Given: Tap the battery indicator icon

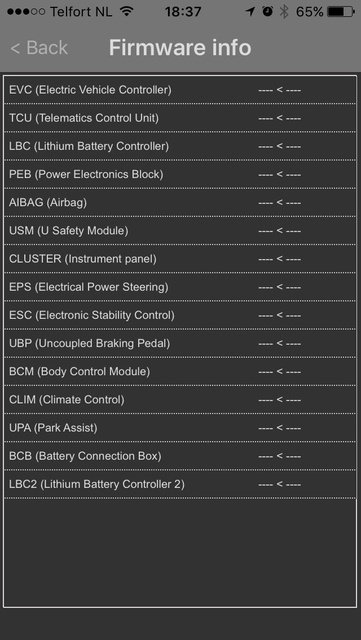Looking at the screenshot, I should point(341,11).
